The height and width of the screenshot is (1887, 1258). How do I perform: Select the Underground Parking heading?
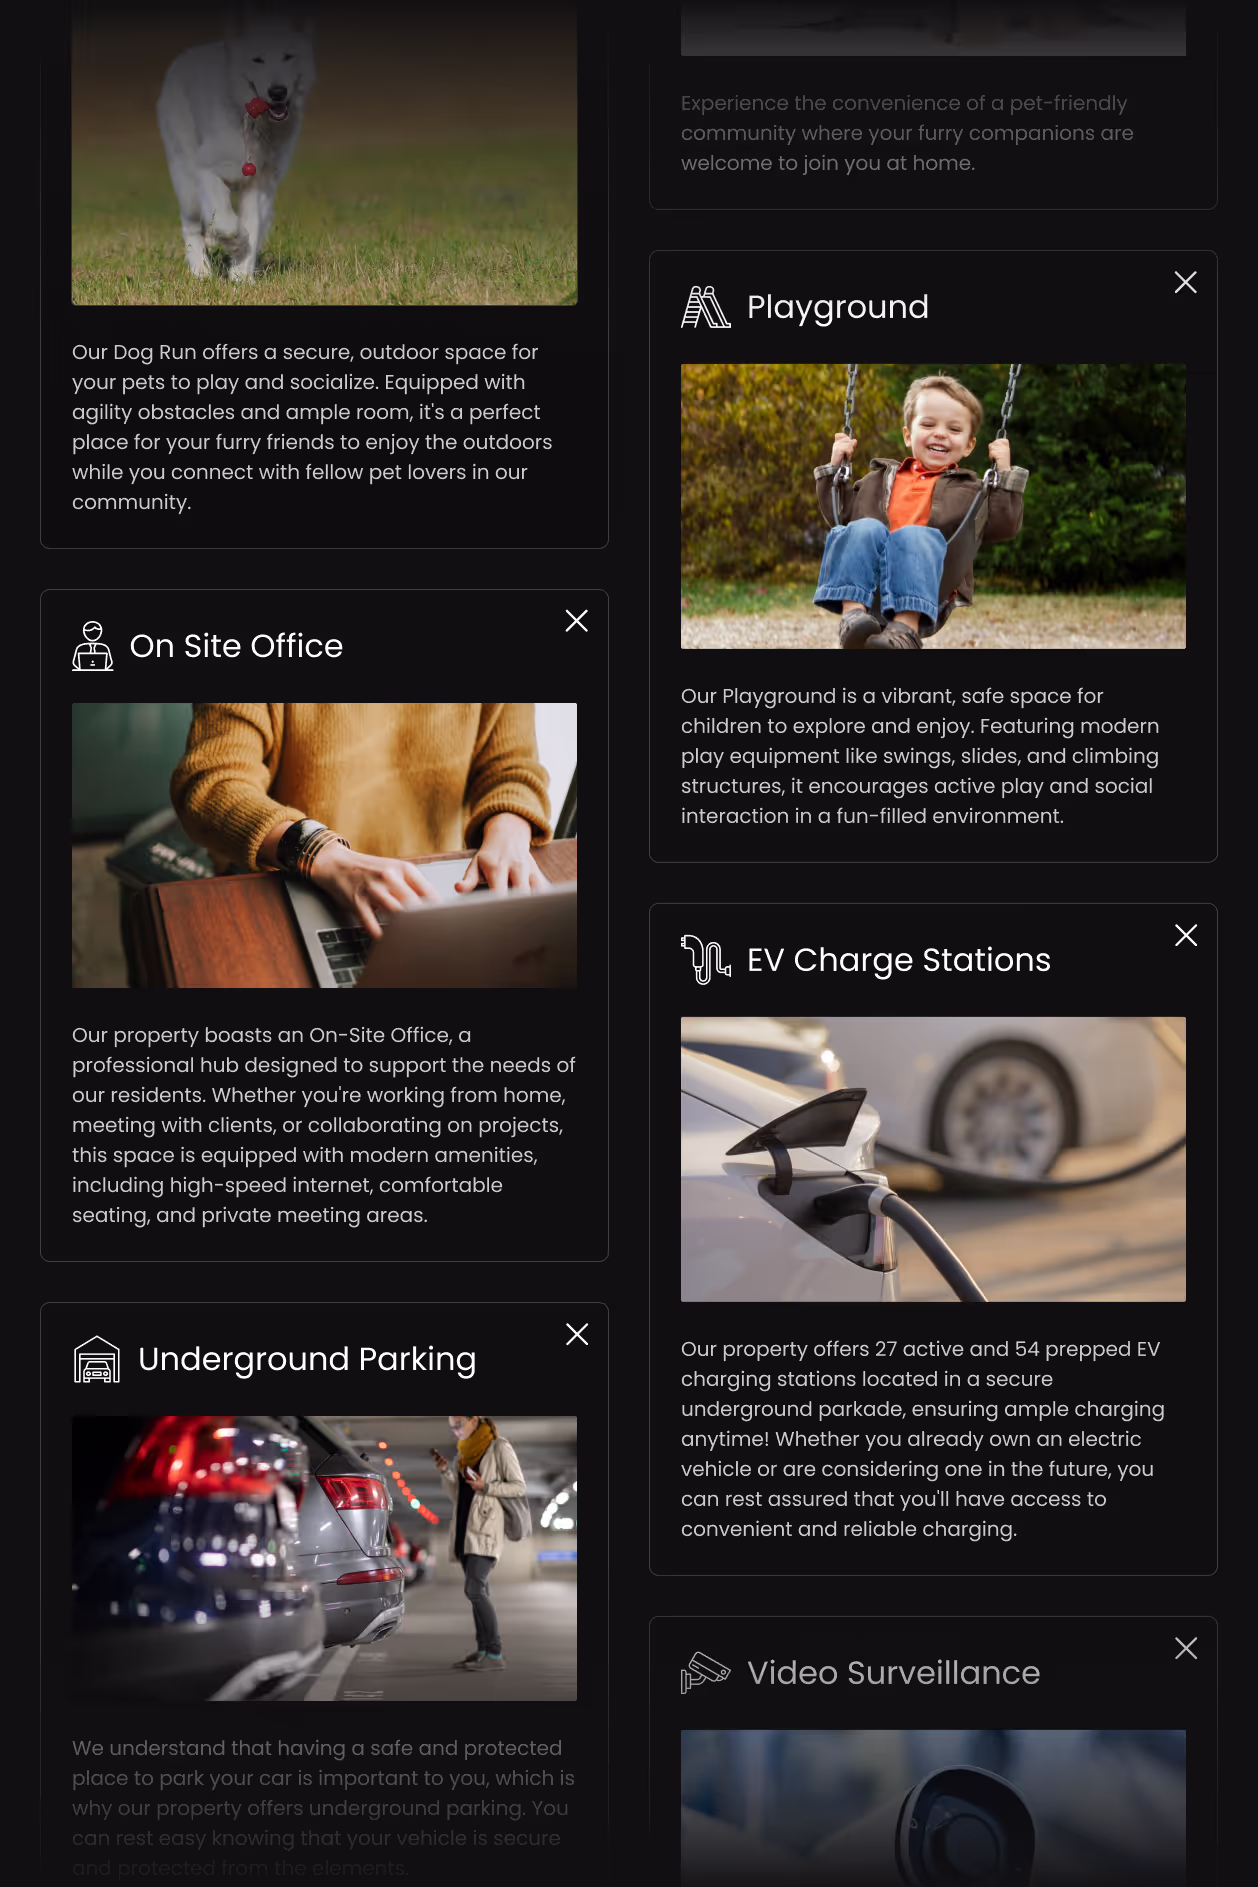coord(307,1360)
